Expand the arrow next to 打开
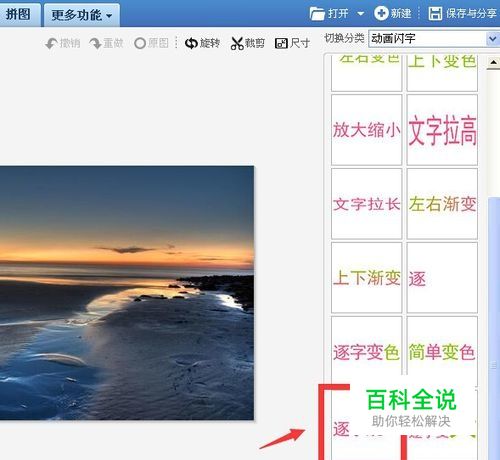 point(360,14)
